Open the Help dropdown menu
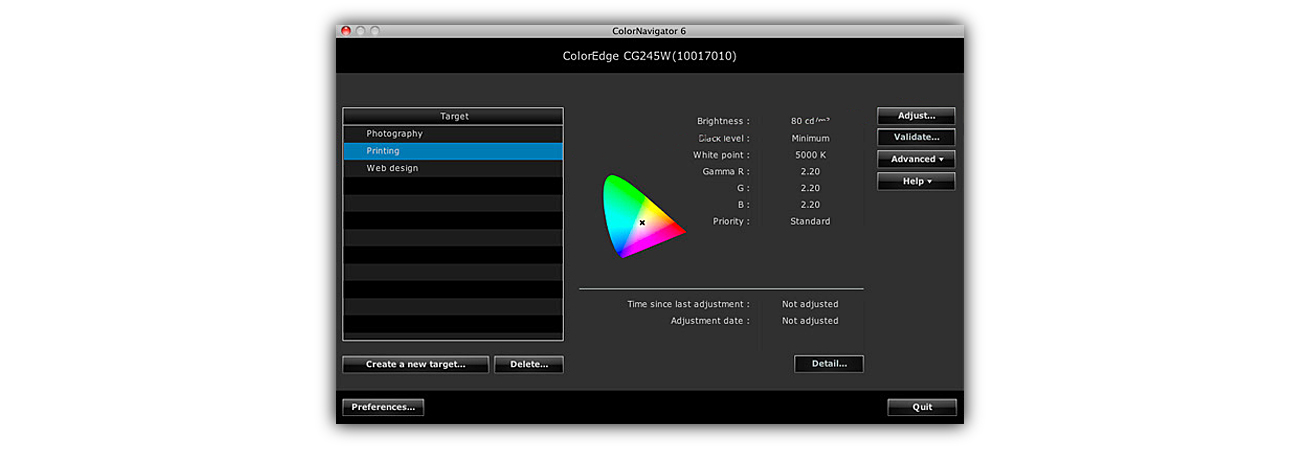Screen dimensions: 1300x450 (x=916, y=181)
